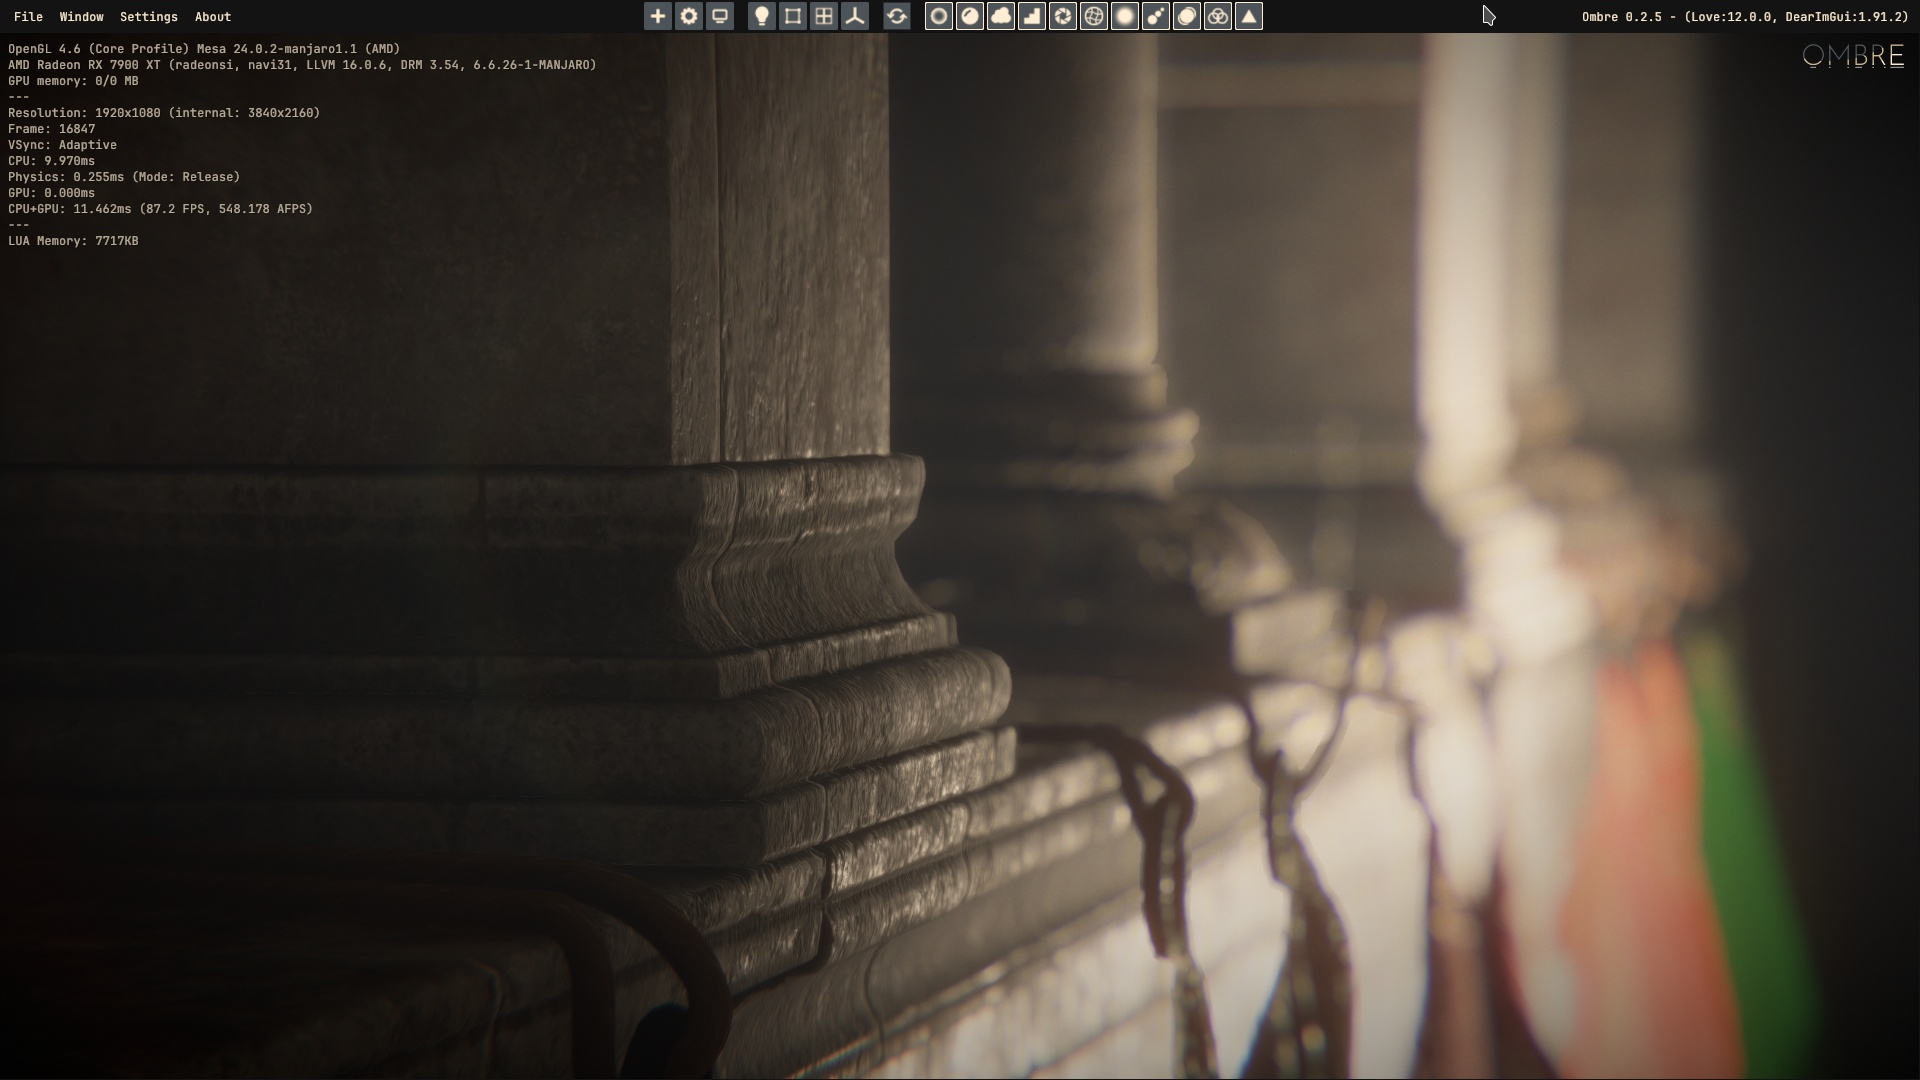The height and width of the screenshot is (1080, 1920).
Task: Open the Settings menu
Action: click(148, 17)
